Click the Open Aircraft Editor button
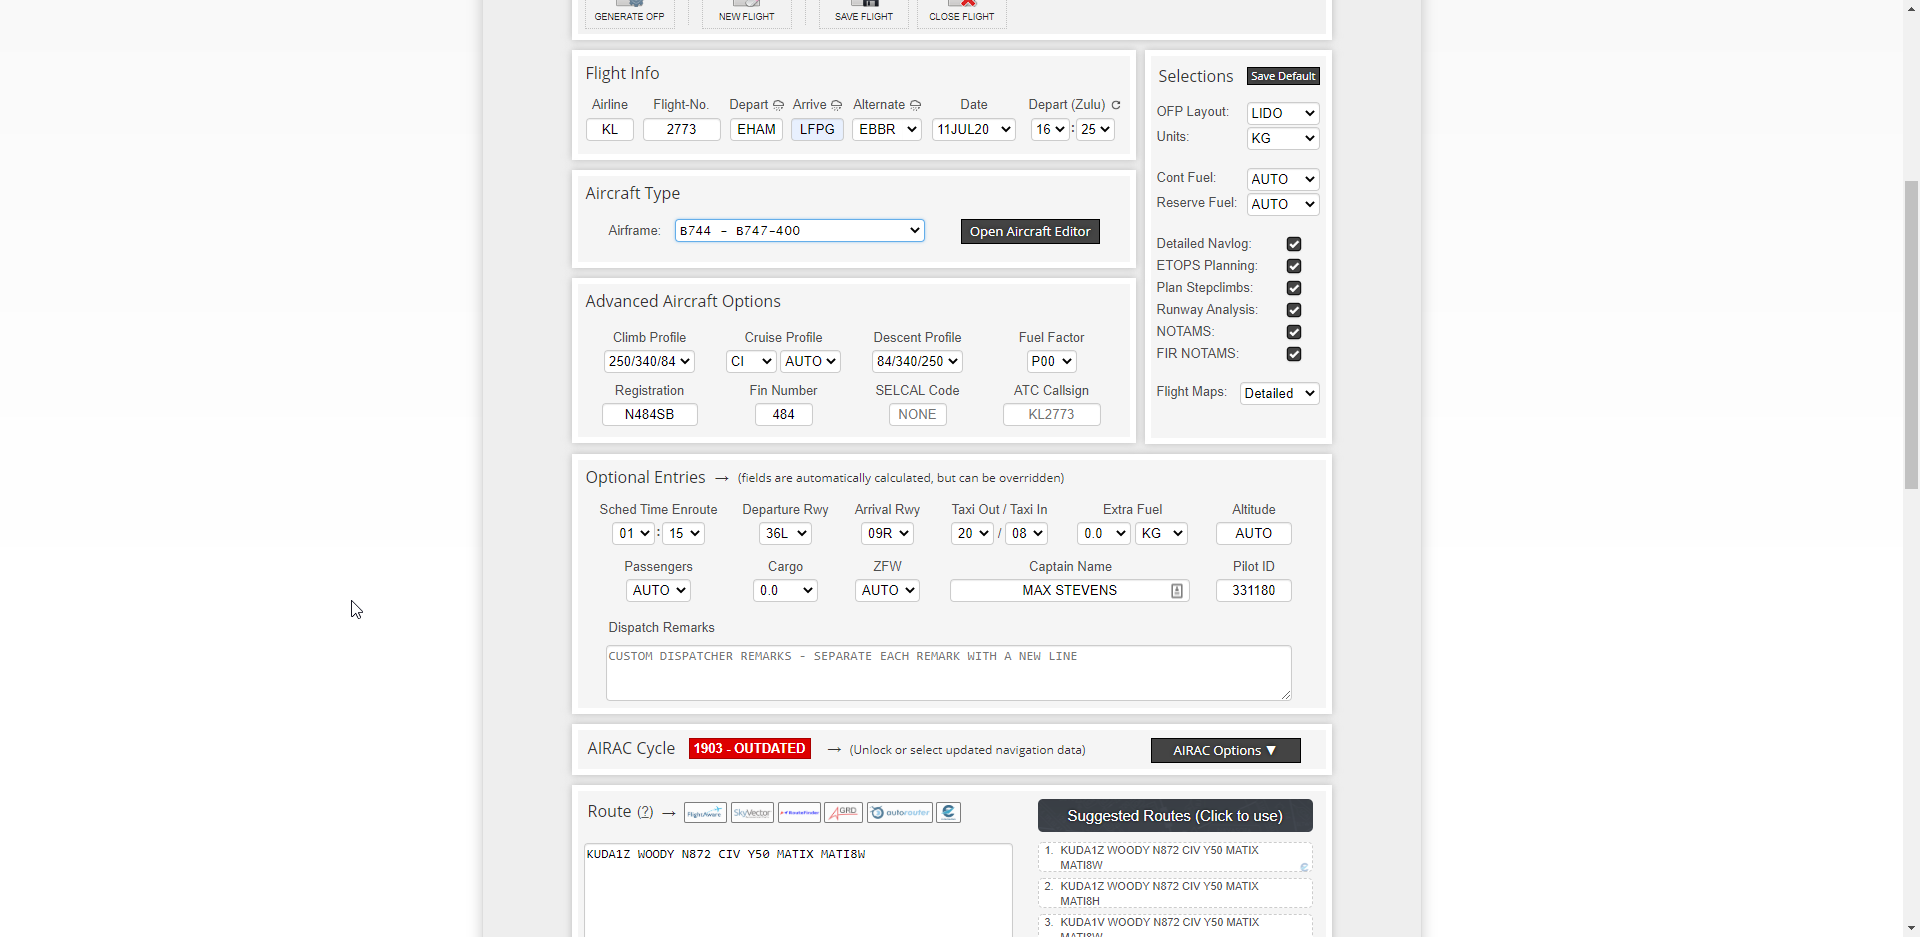The width and height of the screenshot is (1920, 937). 1030,232
